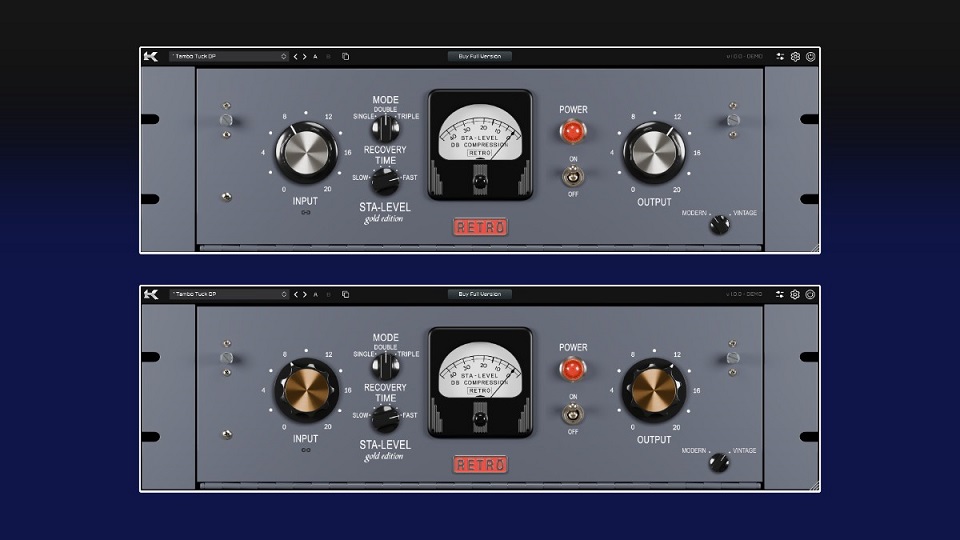The height and width of the screenshot is (540, 960).
Task: Click the silver OUTPUT knob on the upper unit
Action: [654, 152]
